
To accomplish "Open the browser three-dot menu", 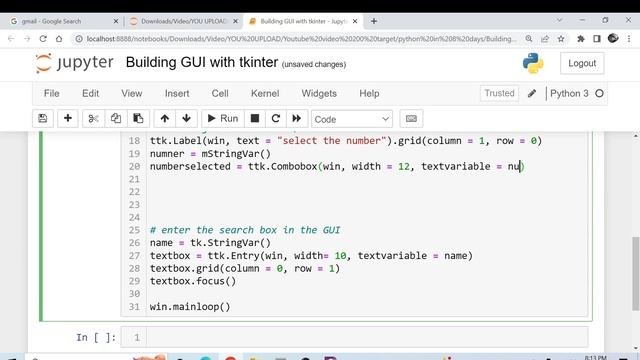I will [629, 39].
